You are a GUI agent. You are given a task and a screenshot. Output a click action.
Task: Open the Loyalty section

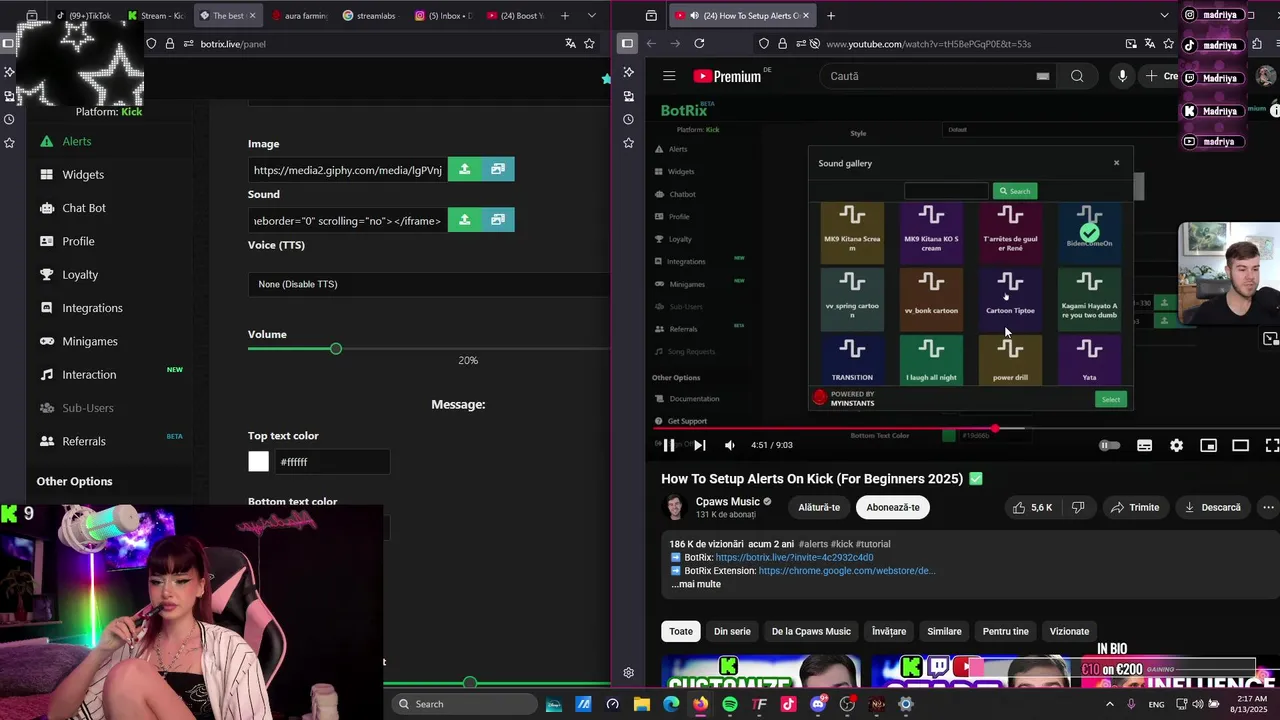tap(80, 274)
